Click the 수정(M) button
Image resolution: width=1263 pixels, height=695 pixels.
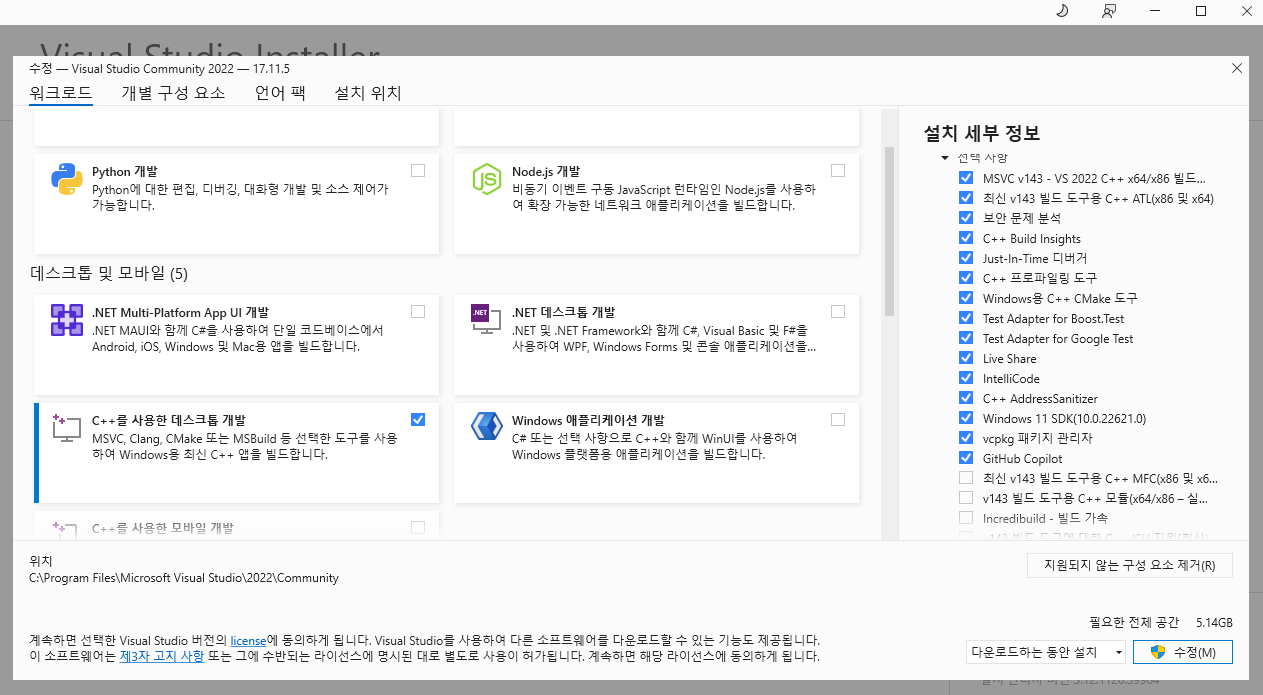tap(1184, 652)
